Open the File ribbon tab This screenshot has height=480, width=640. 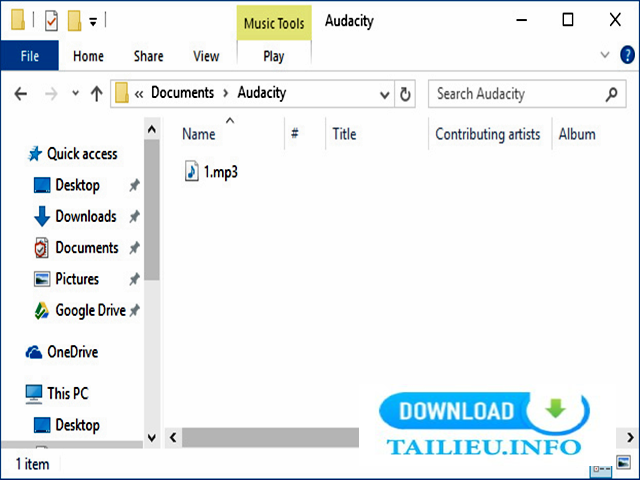tap(30, 56)
